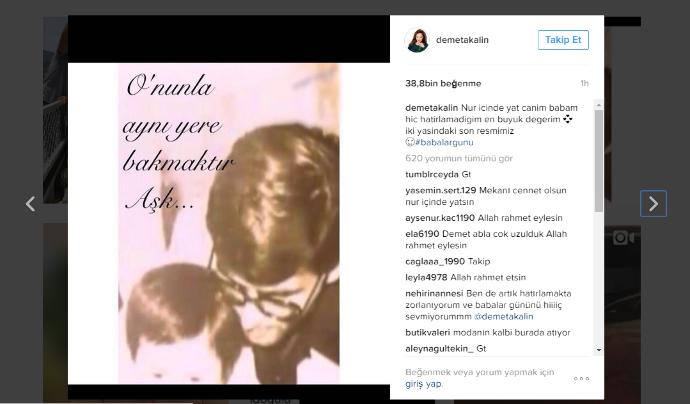Open the 'giriş yap' login link
The width and height of the screenshot is (690, 404).
pyautogui.click(x=423, y=384)
